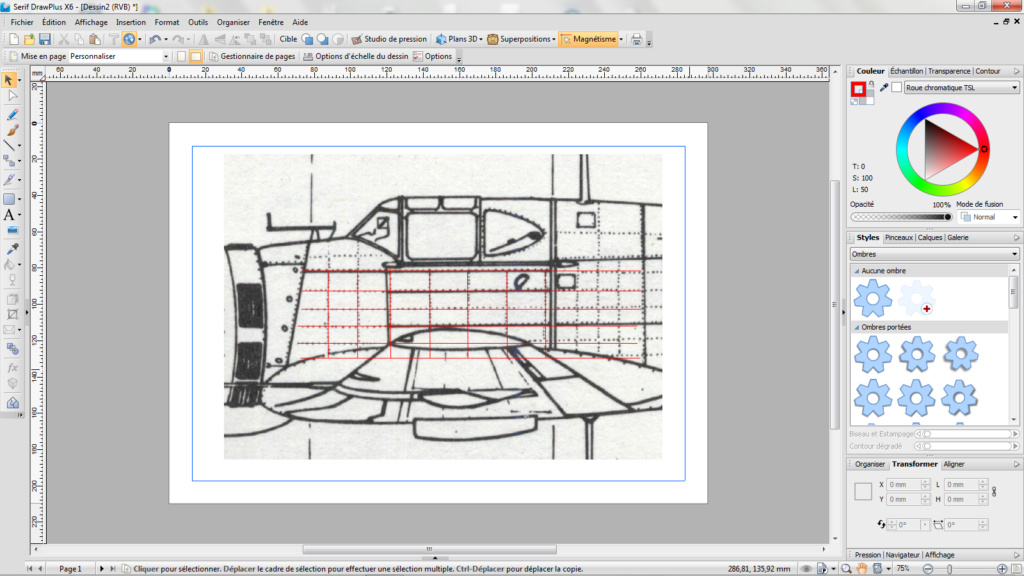Toggle the aspect ratio lock in Transformer
The image size is (1024, 576).
pyautogui.click(x=994, y=491)
